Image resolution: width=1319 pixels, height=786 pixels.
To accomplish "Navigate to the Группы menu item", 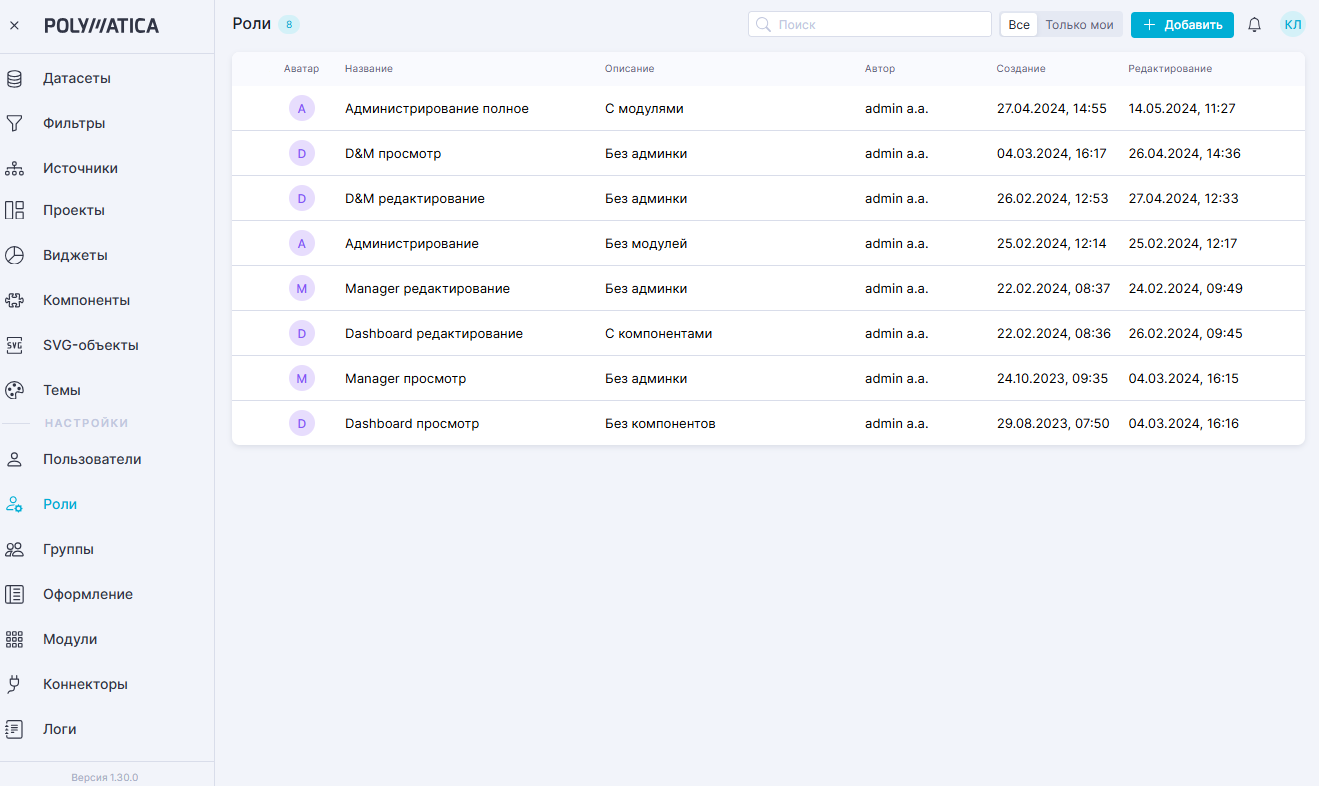I will point(68,550).
